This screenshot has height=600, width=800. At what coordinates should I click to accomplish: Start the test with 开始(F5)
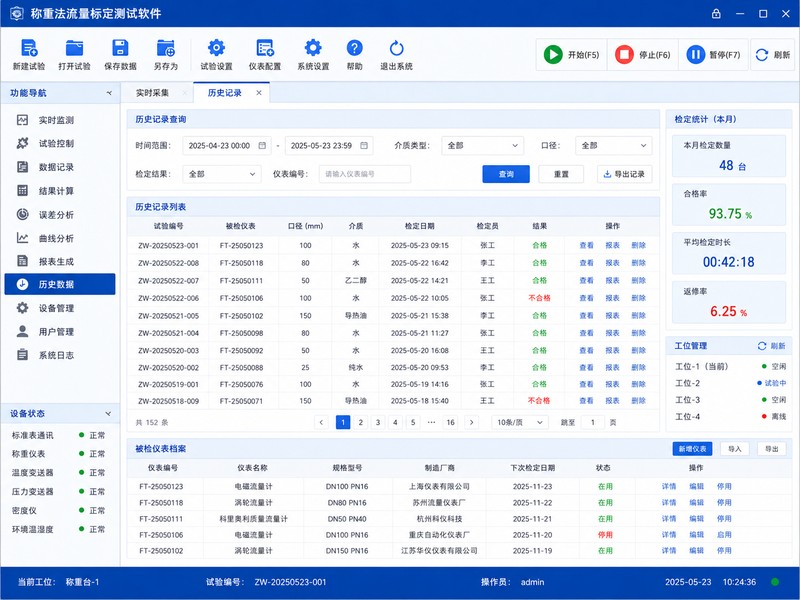tap(571, 55)
